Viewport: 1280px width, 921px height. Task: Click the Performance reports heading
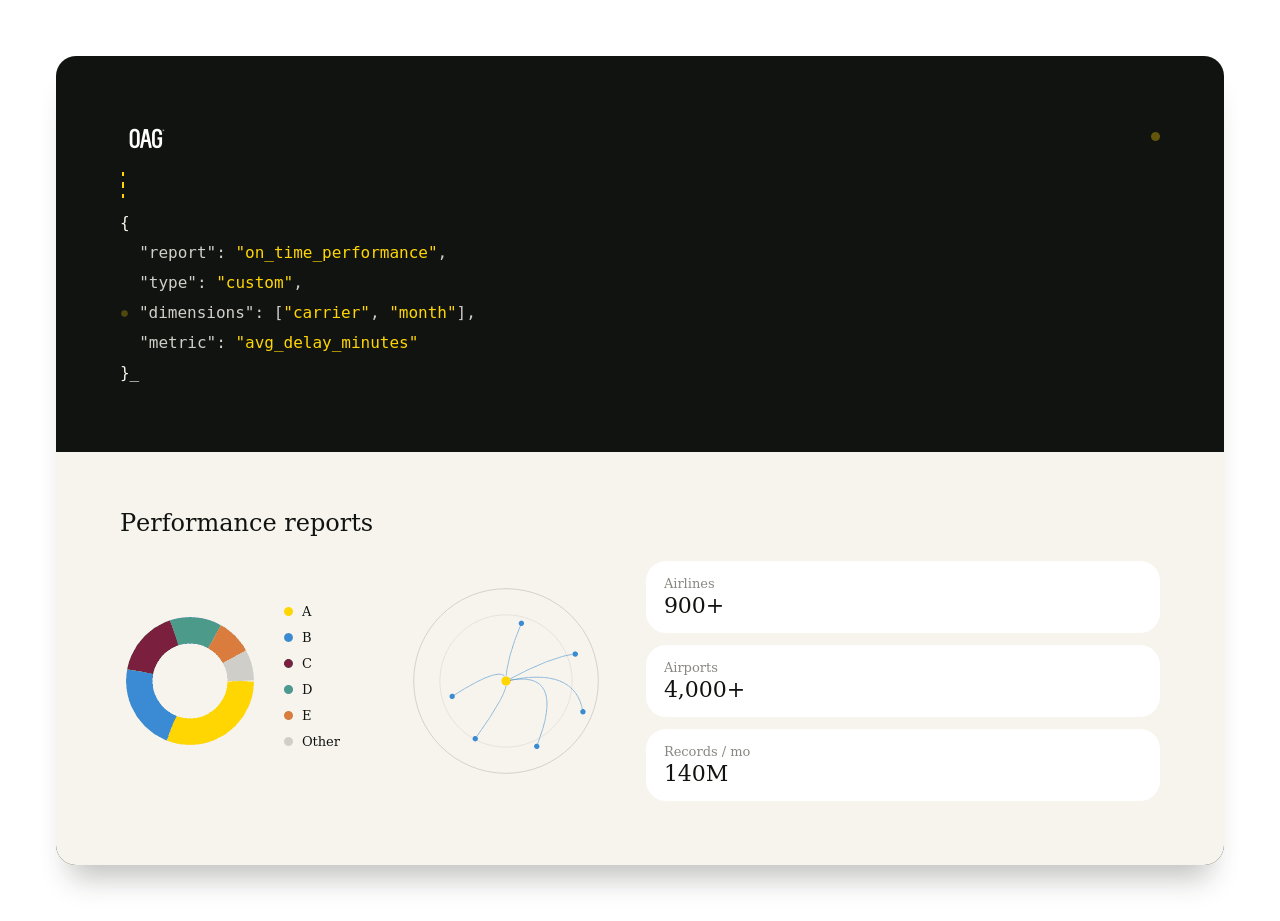coord(246,523)
